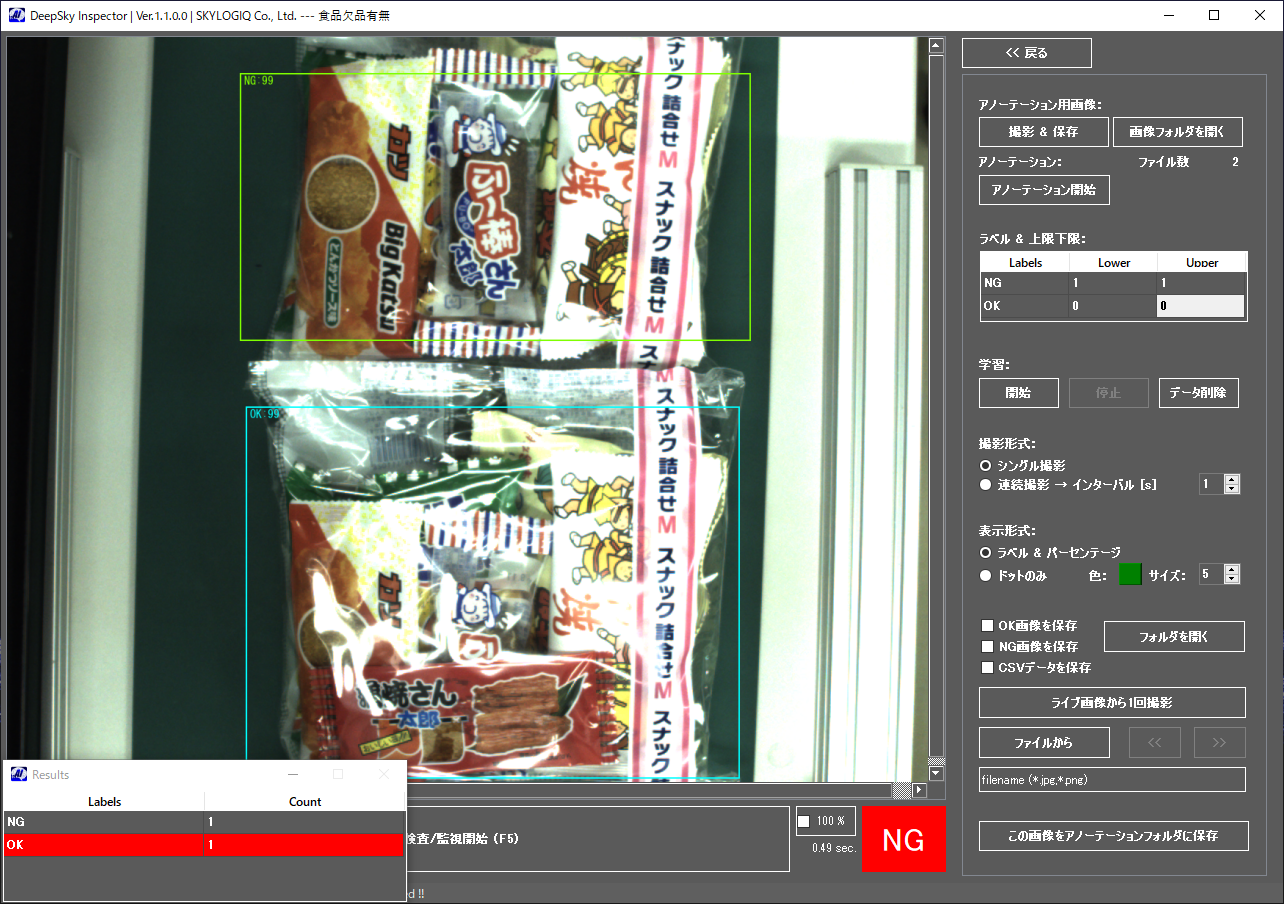1284x904 pixels.
Task: Decrease the dot サイズ value
Action: 1232,579
